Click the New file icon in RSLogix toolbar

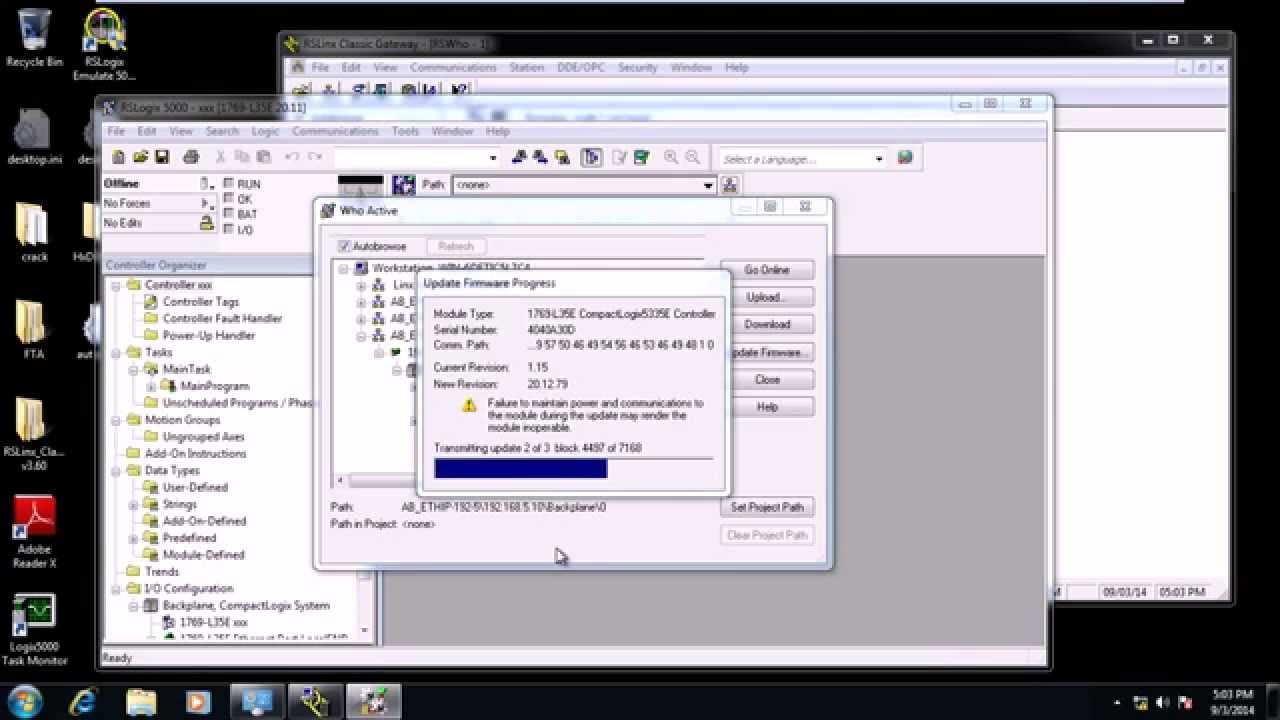tap(119, 157)
